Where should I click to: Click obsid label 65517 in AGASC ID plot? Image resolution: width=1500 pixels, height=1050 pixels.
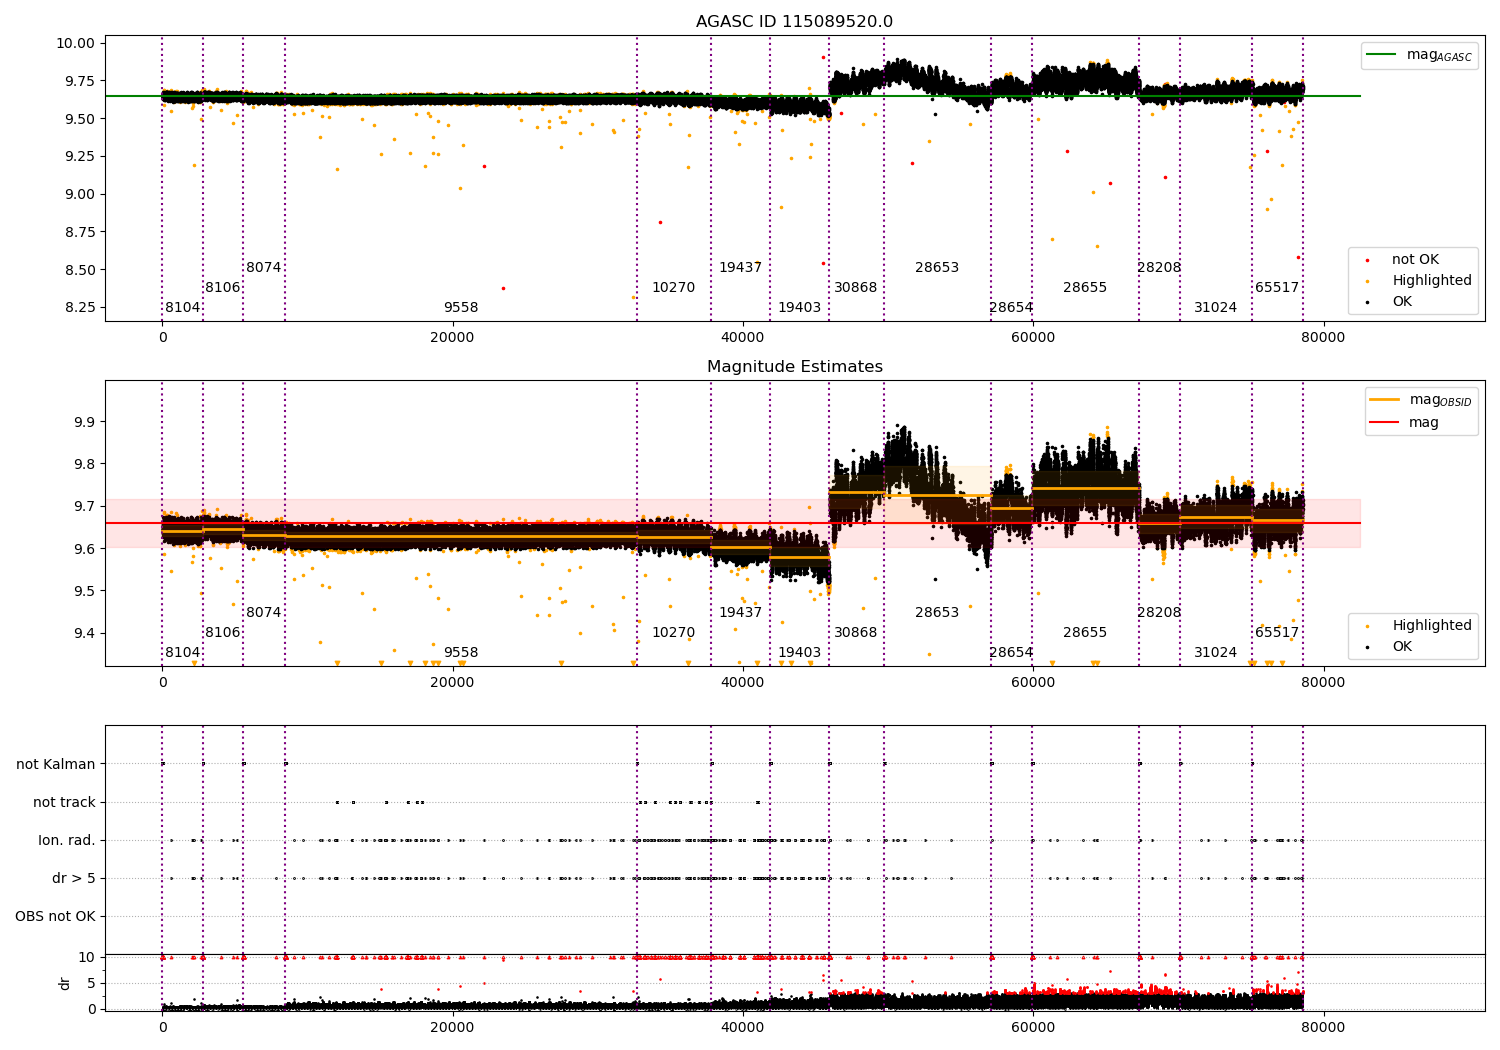pos(1277,288)
